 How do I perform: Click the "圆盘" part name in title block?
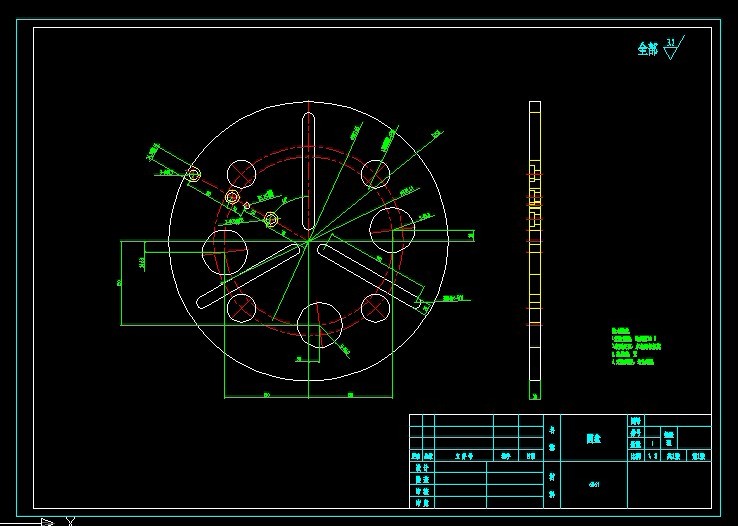594,438
